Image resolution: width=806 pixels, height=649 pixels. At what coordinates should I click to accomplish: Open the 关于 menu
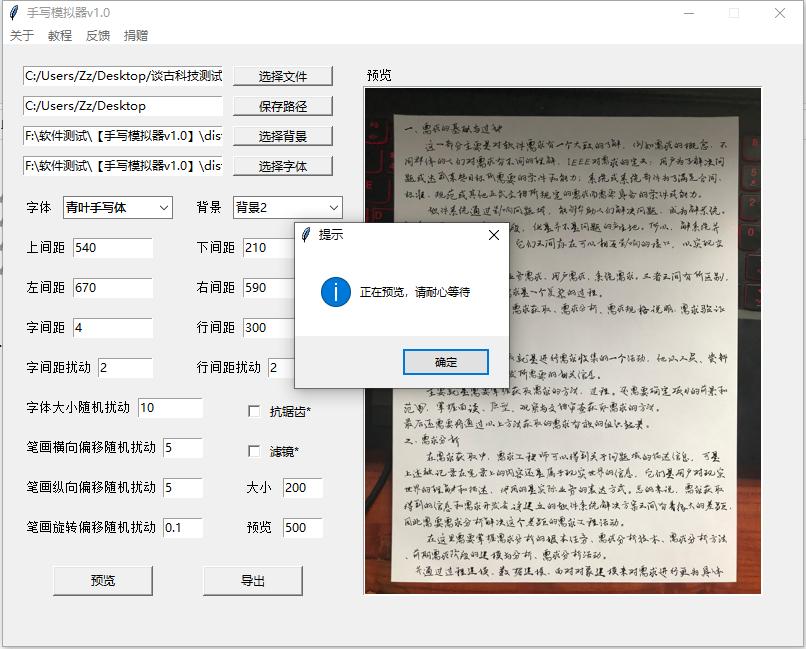pos(22,35)
